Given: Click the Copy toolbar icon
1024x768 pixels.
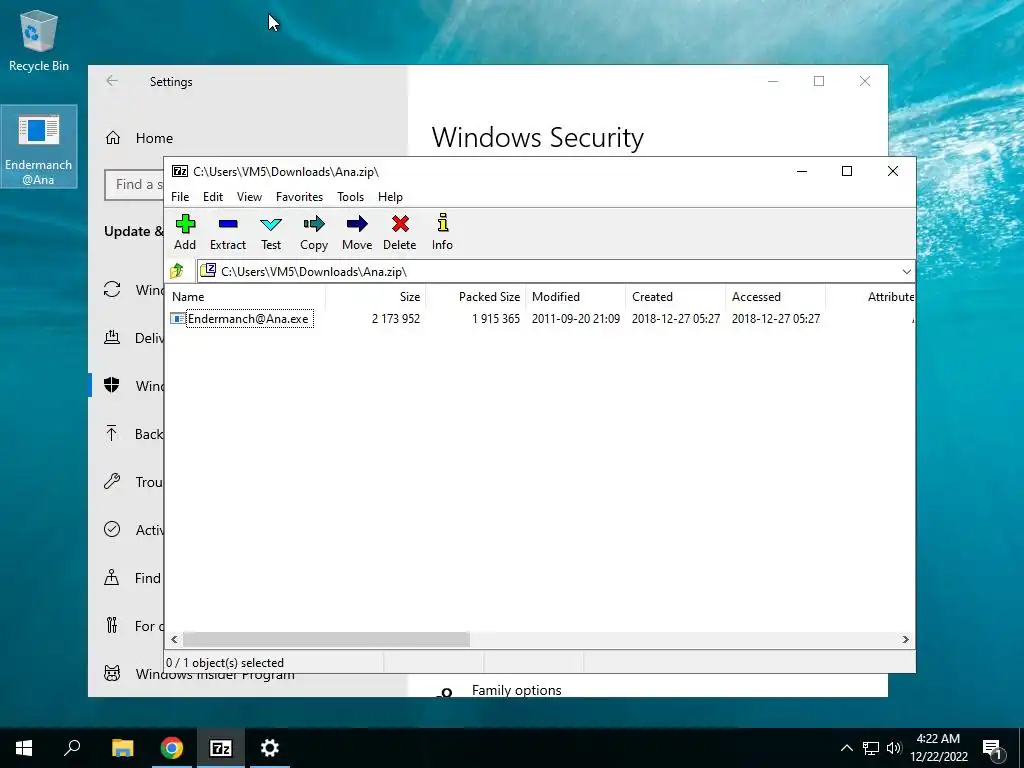Looking at the screenshot, I should click(314, 232).
